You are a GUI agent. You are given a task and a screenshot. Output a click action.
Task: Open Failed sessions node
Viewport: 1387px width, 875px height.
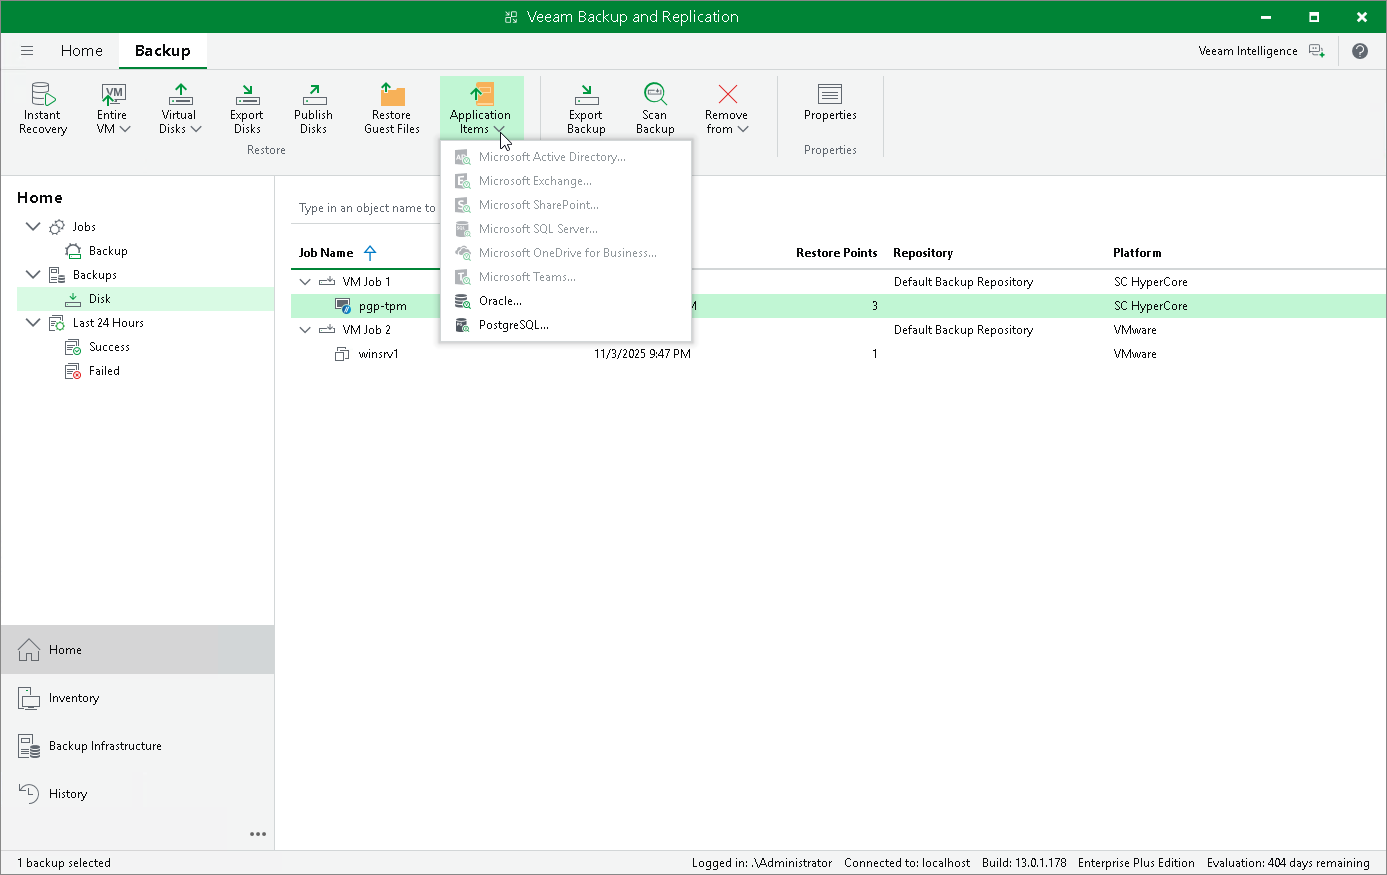click(104, 371)
